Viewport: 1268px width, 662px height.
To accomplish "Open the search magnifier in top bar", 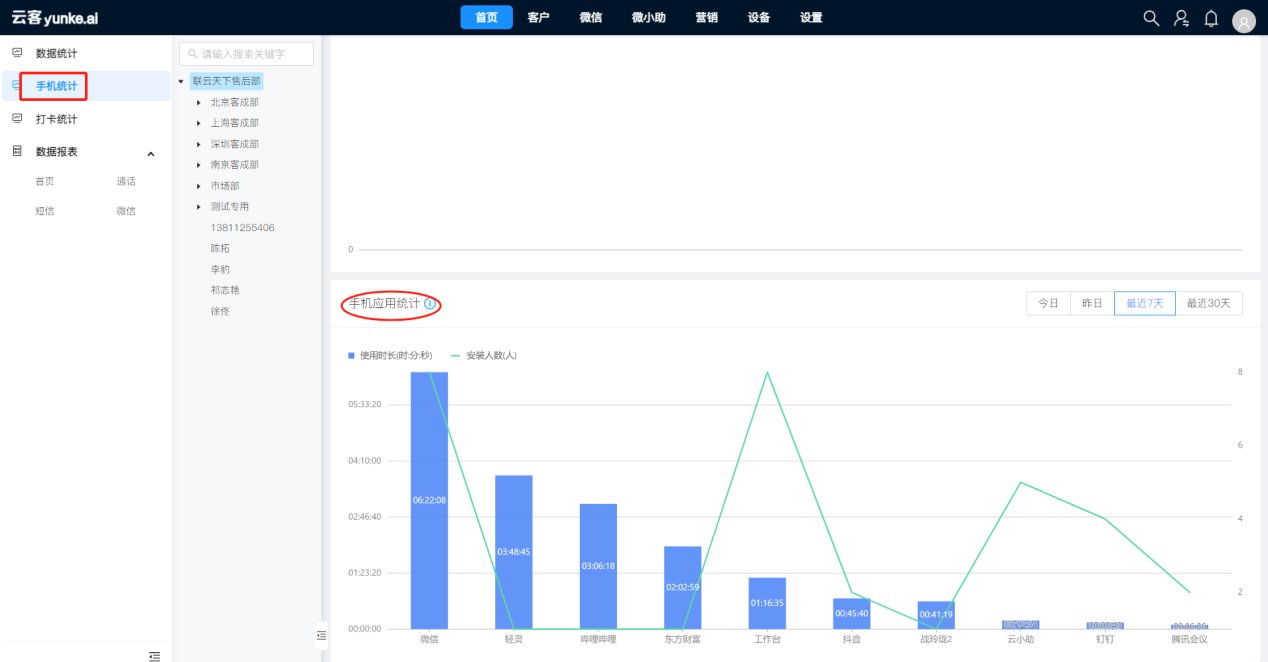I will tap(1151, 18).
